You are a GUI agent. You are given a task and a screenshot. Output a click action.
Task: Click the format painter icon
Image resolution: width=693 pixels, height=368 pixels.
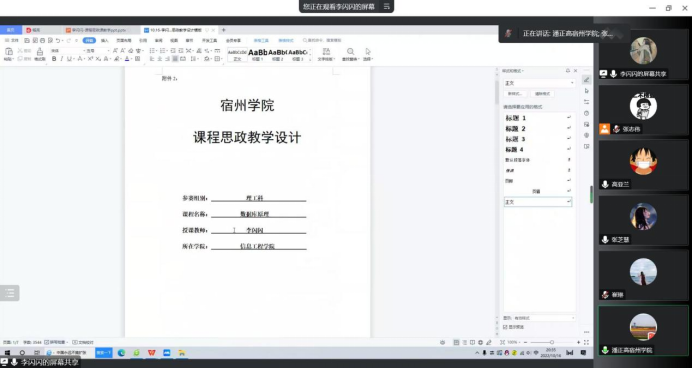(40, 54)
